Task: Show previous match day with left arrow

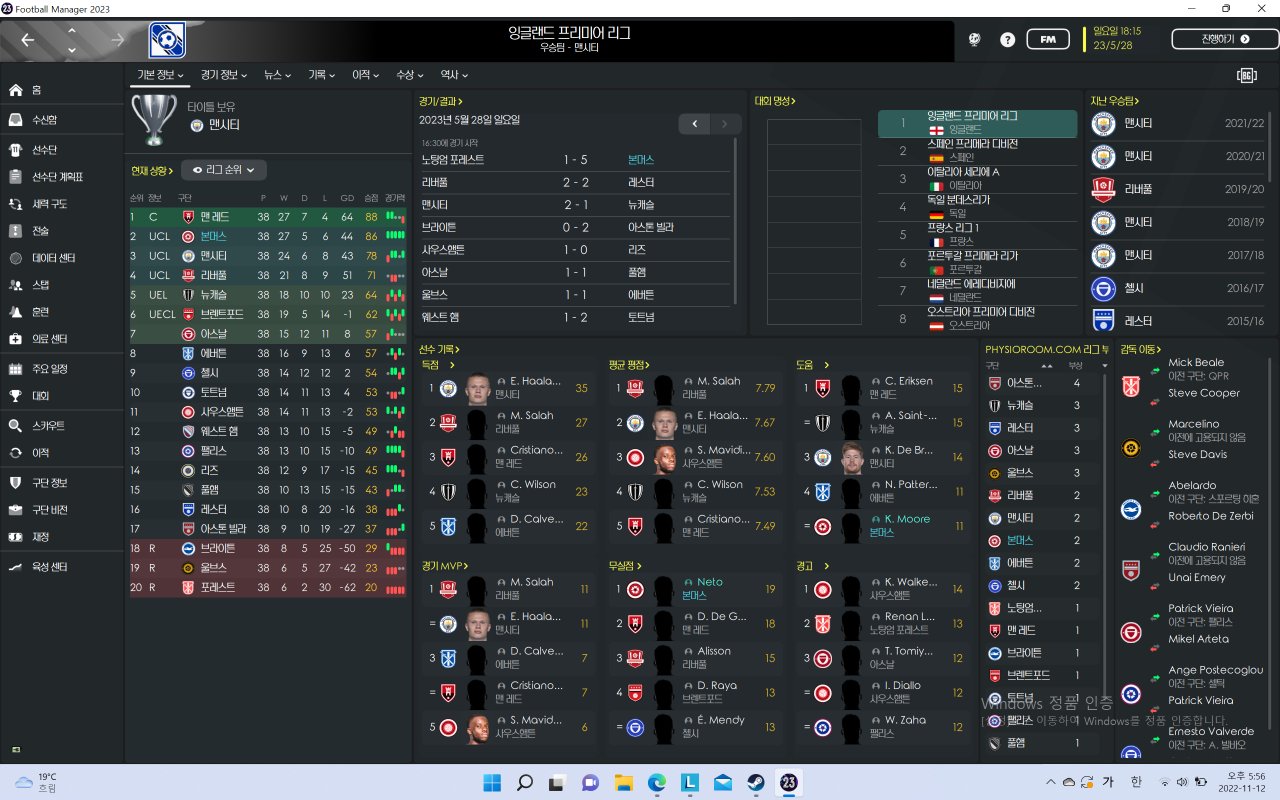Action: [x=694, y=124]
